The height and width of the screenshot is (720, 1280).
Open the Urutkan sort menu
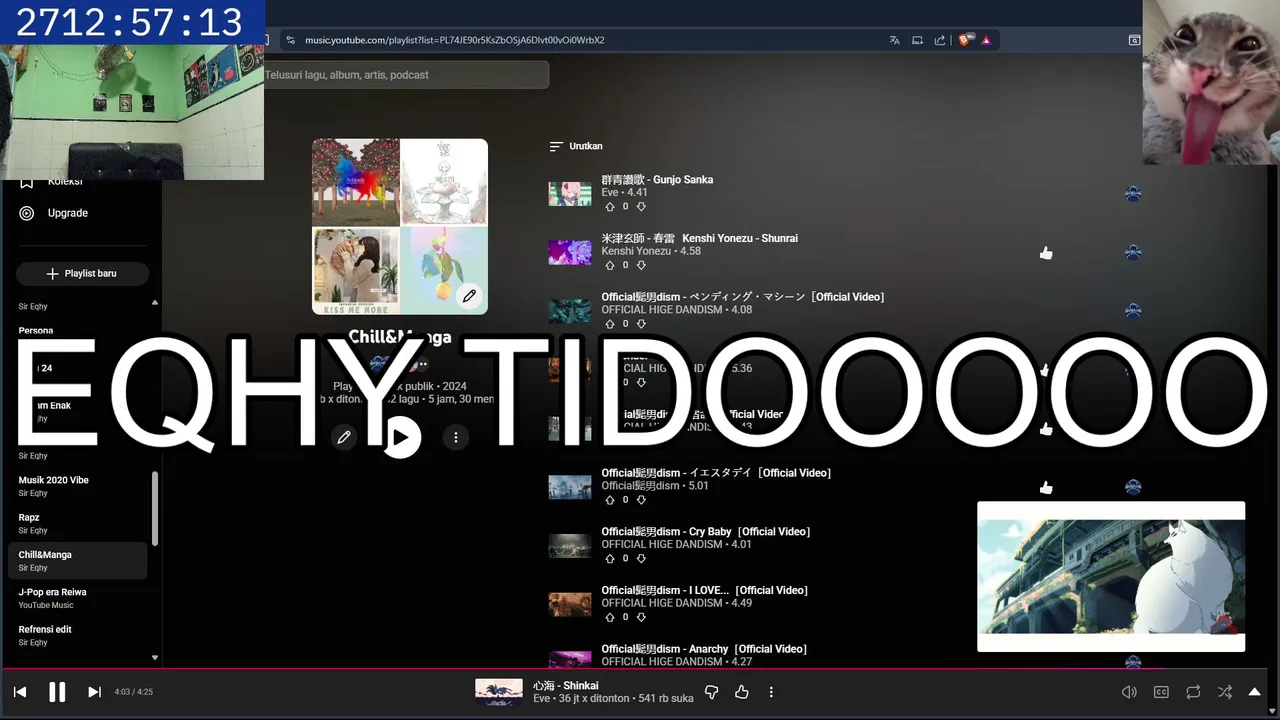[x=576, y=146]
